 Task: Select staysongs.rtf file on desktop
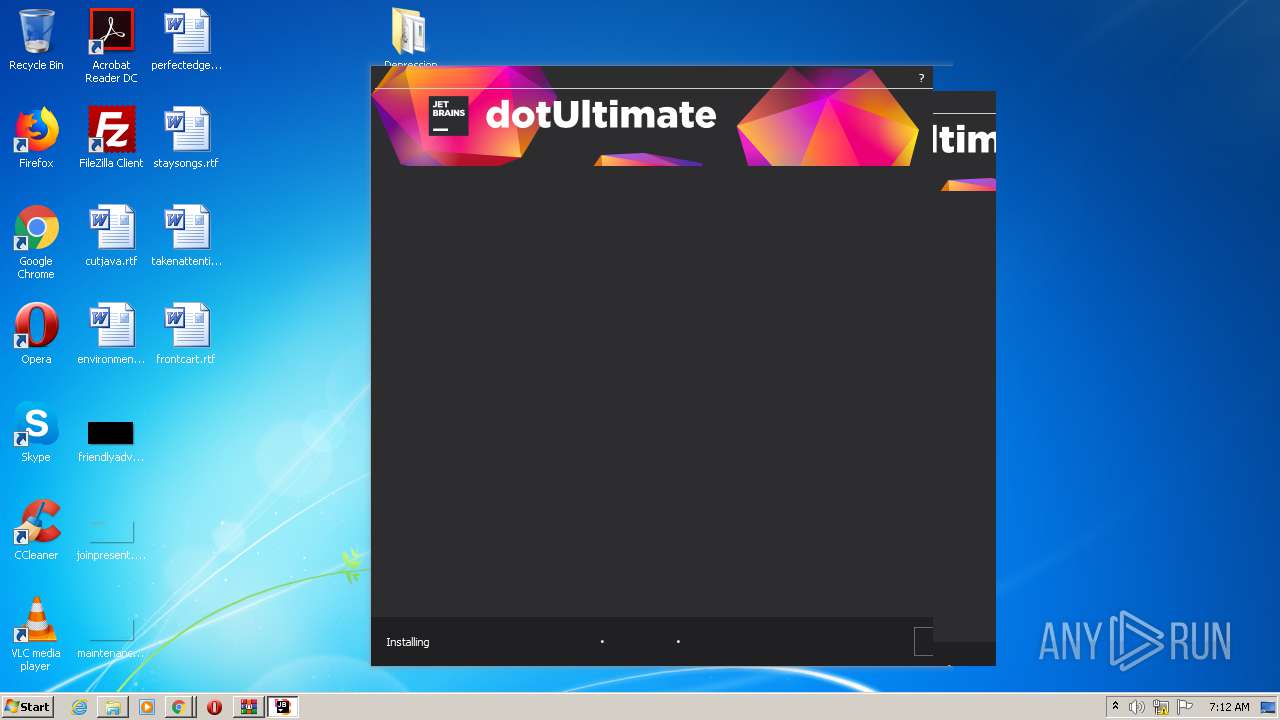pos(187,138)
